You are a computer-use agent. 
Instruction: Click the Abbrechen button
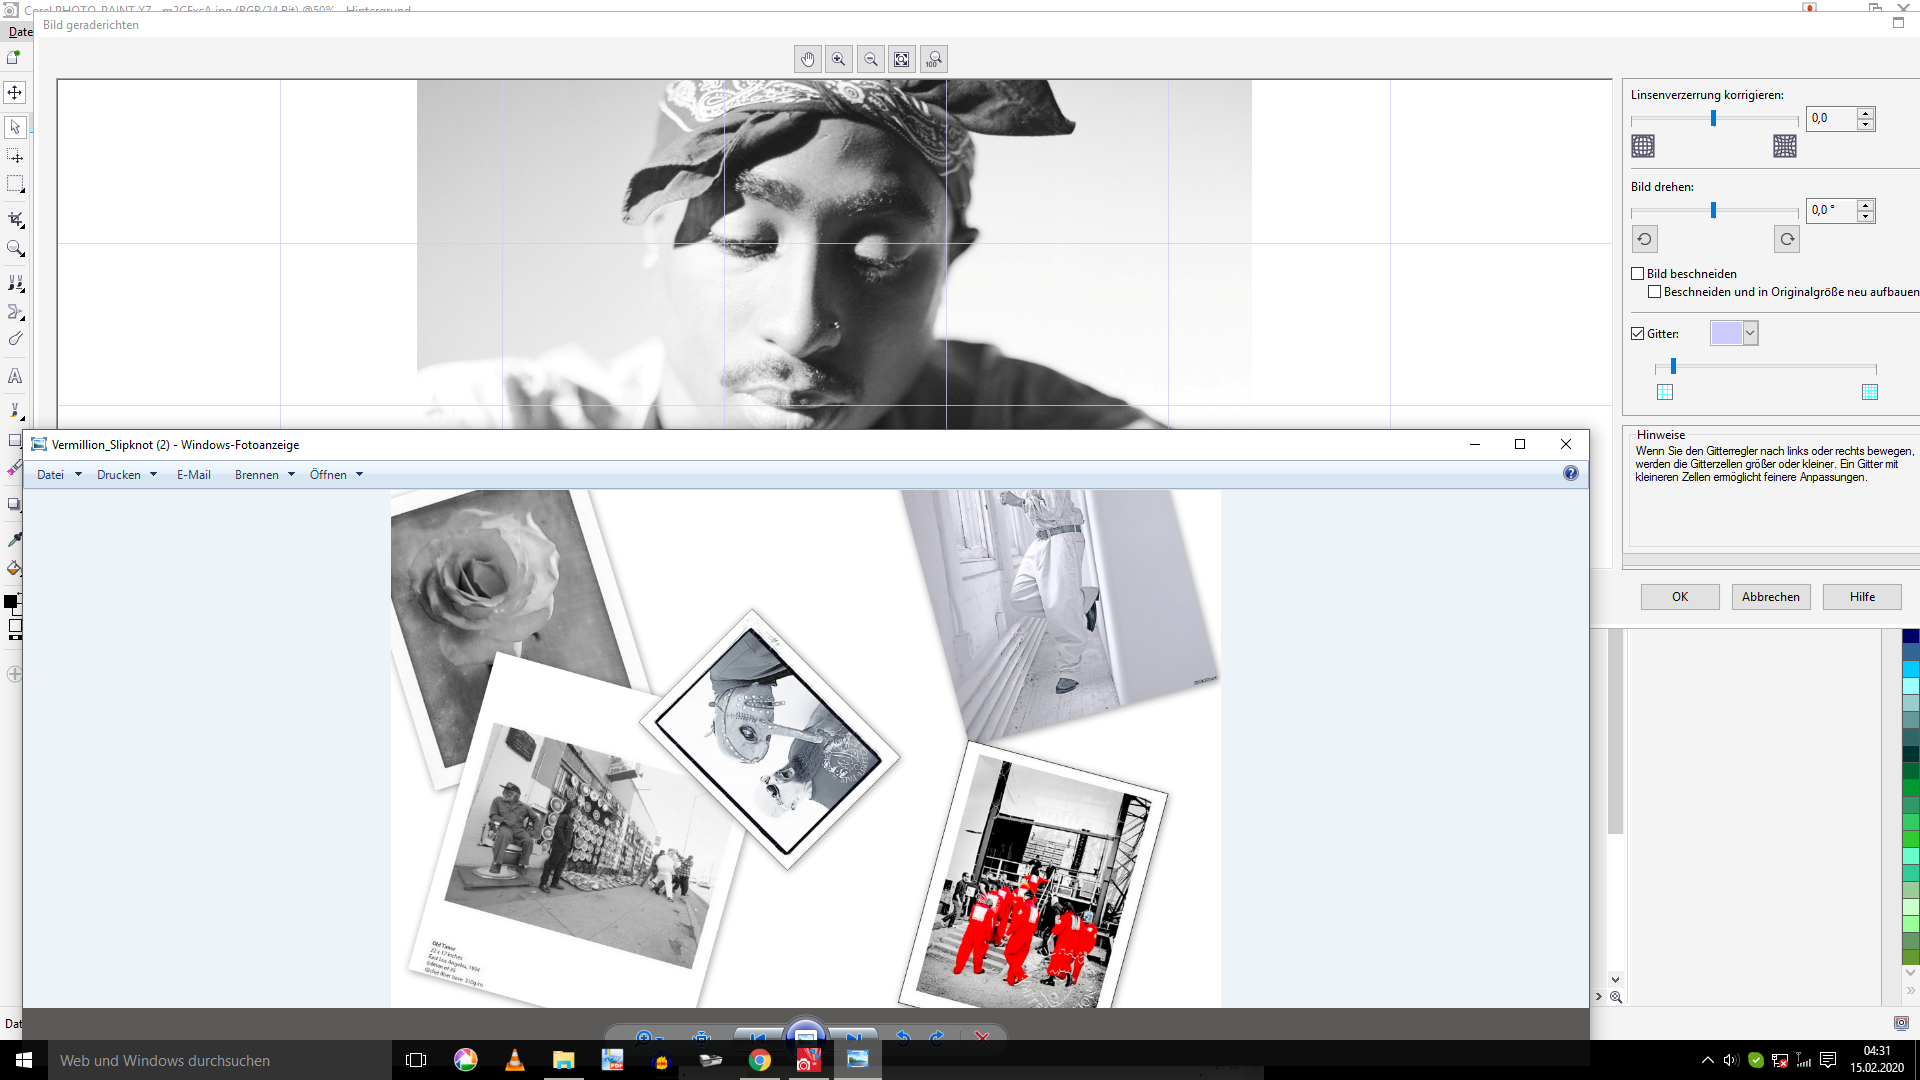[x=1771, y=597]
